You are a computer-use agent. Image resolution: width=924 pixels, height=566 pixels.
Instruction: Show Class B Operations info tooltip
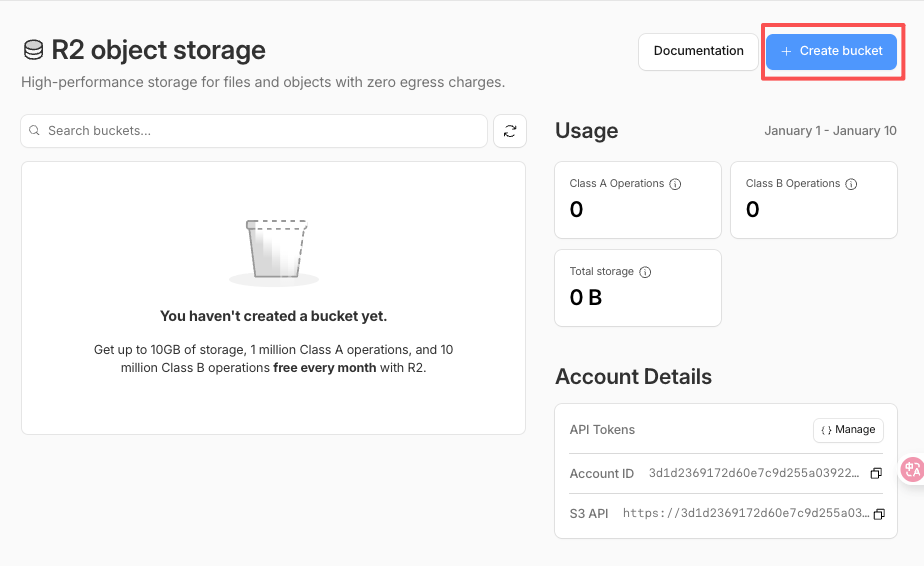(x=851, y=184)
